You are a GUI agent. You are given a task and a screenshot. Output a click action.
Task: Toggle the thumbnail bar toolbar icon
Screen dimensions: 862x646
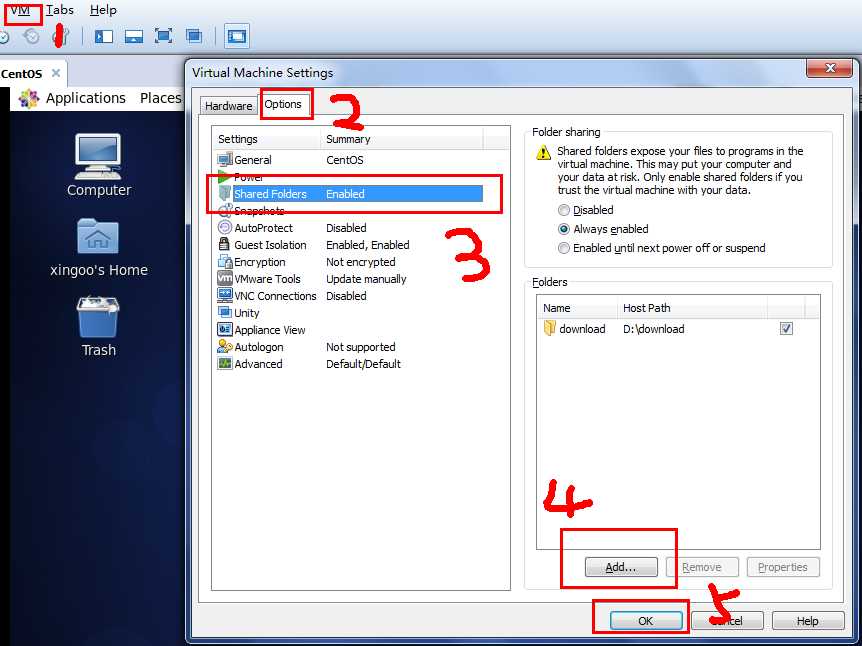pos(134,36)
